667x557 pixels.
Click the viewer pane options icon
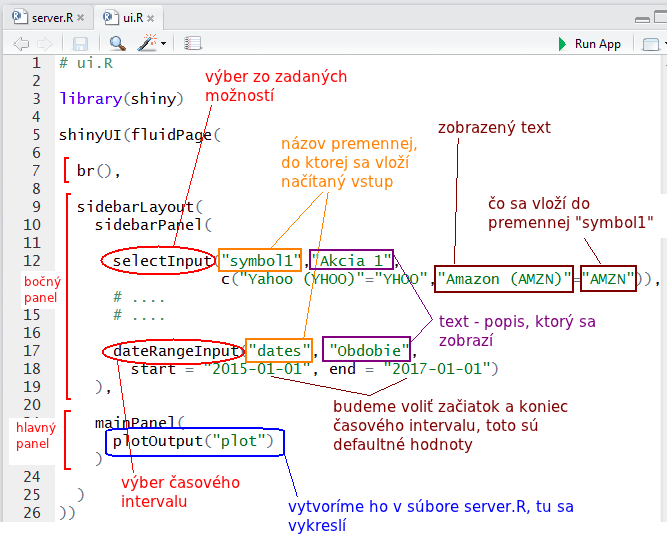[651, 44]
